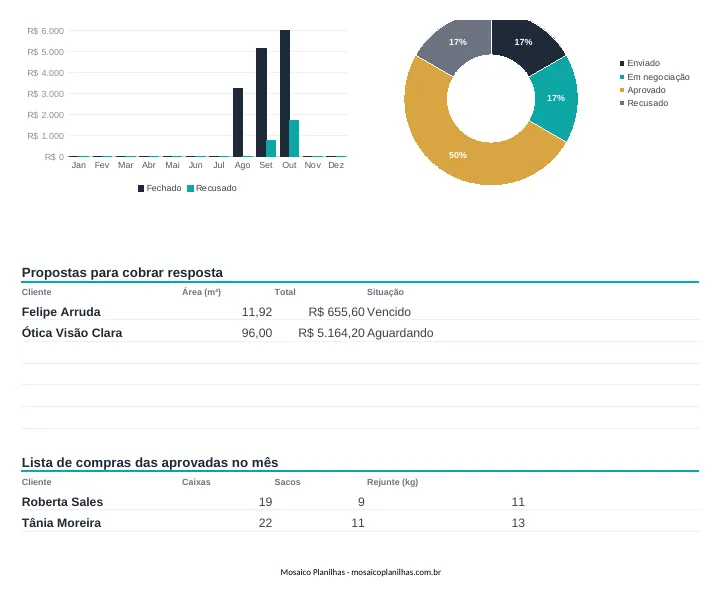Click the Set Recusado teal bar
719x597 pixels.
tap(271, 149)
